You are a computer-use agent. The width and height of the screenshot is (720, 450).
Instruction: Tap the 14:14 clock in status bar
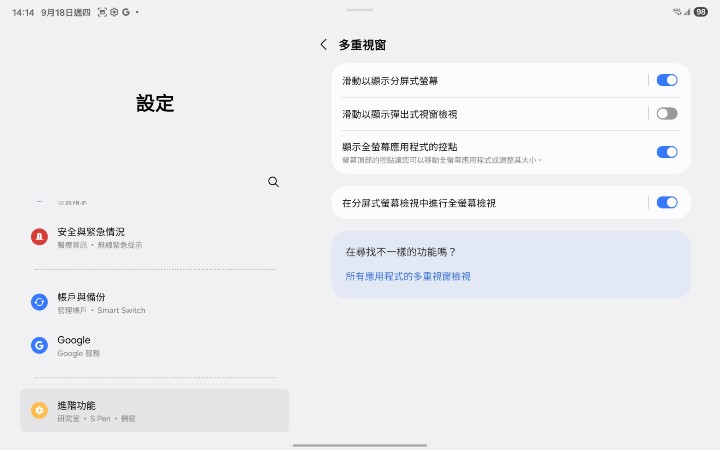click(x=23, y=12)
